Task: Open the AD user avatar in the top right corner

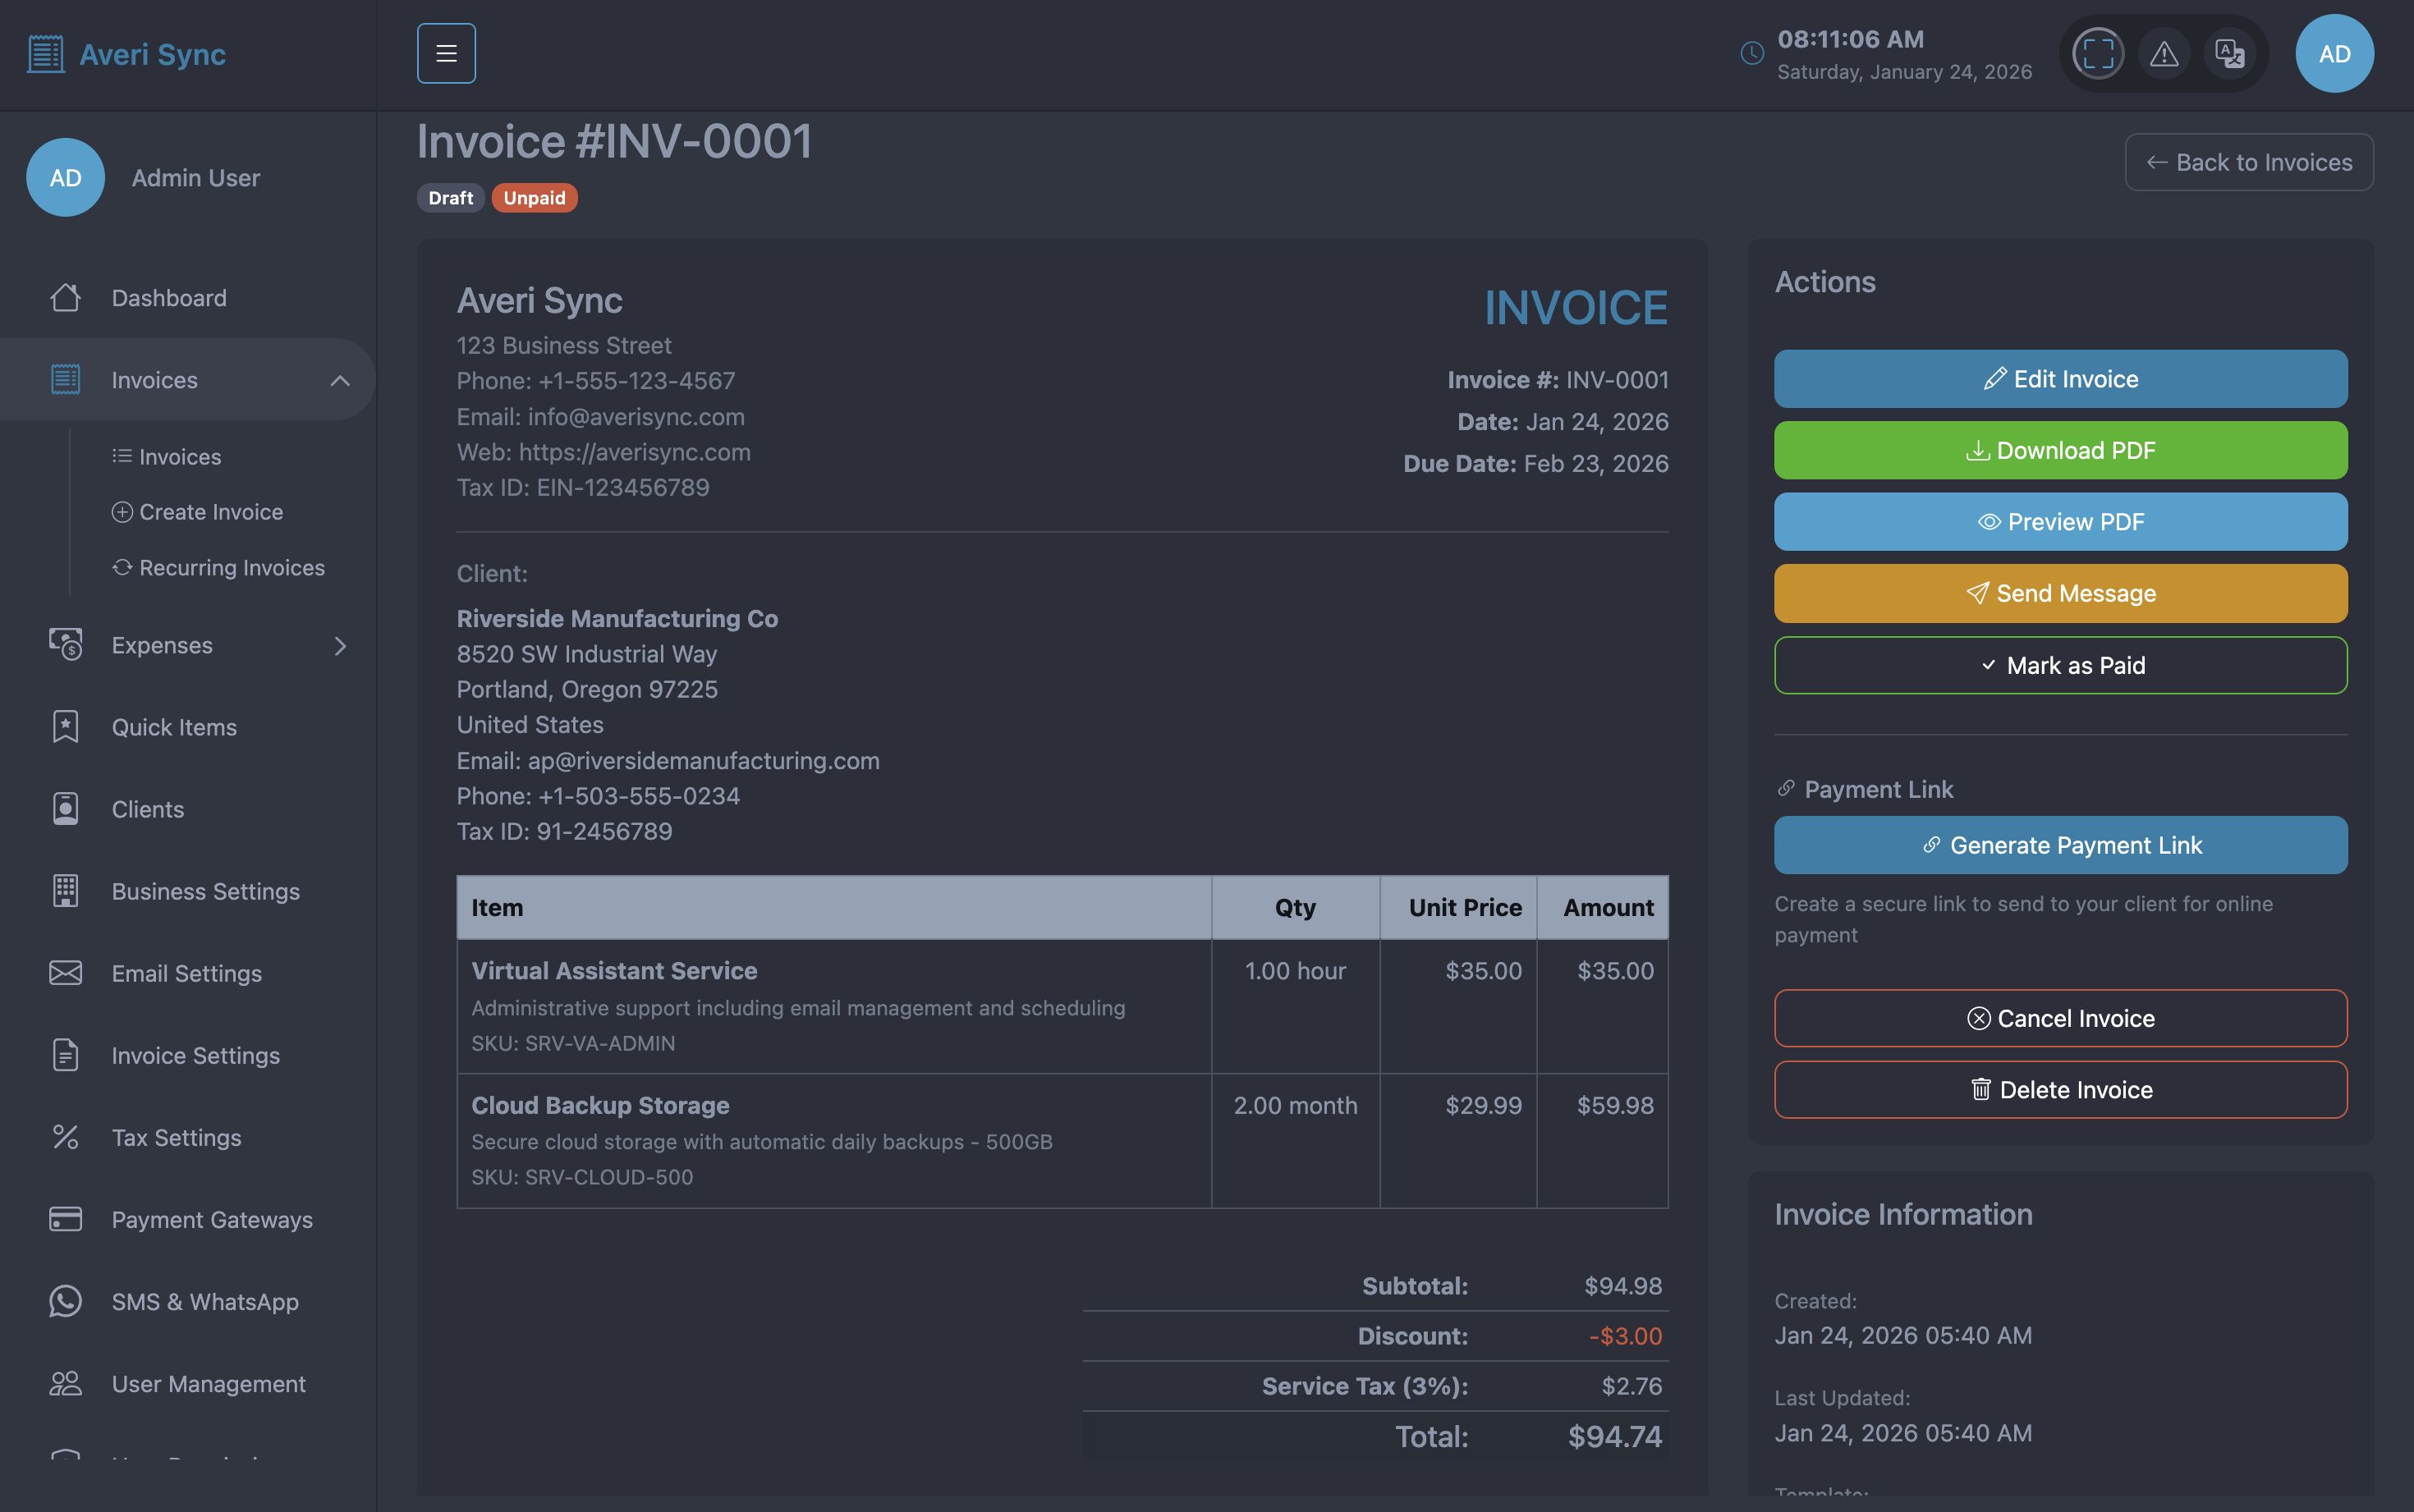Action: 2334,54
